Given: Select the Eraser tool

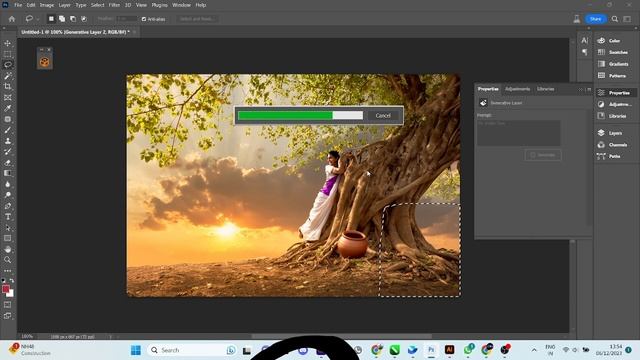Looking at the screenshot, I should pyautogui.click(x=8, y=162).
